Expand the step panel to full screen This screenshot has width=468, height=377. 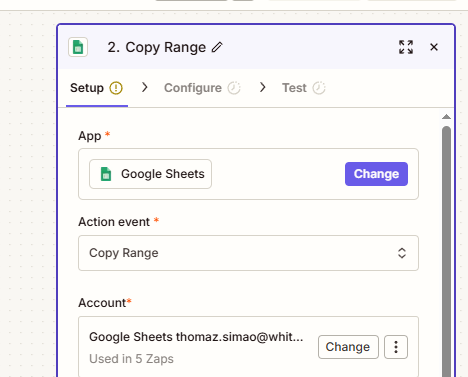click(406, 47)
